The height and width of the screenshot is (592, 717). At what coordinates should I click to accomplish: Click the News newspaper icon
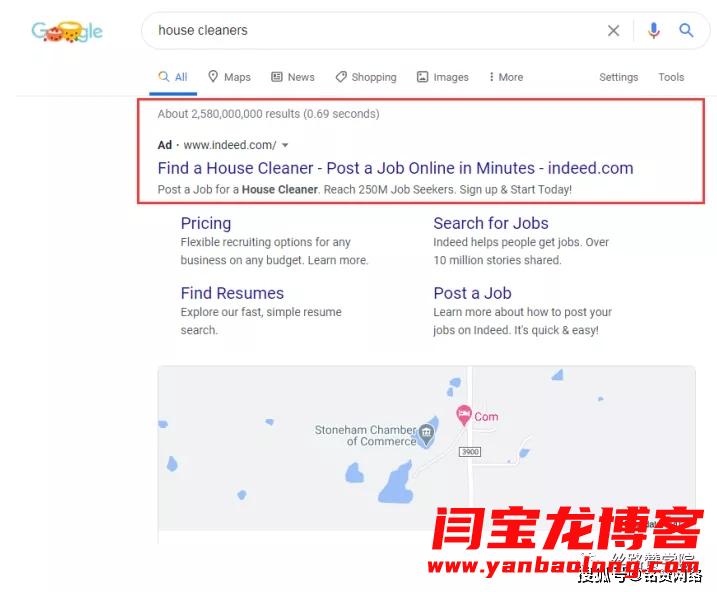click(277, 77)
